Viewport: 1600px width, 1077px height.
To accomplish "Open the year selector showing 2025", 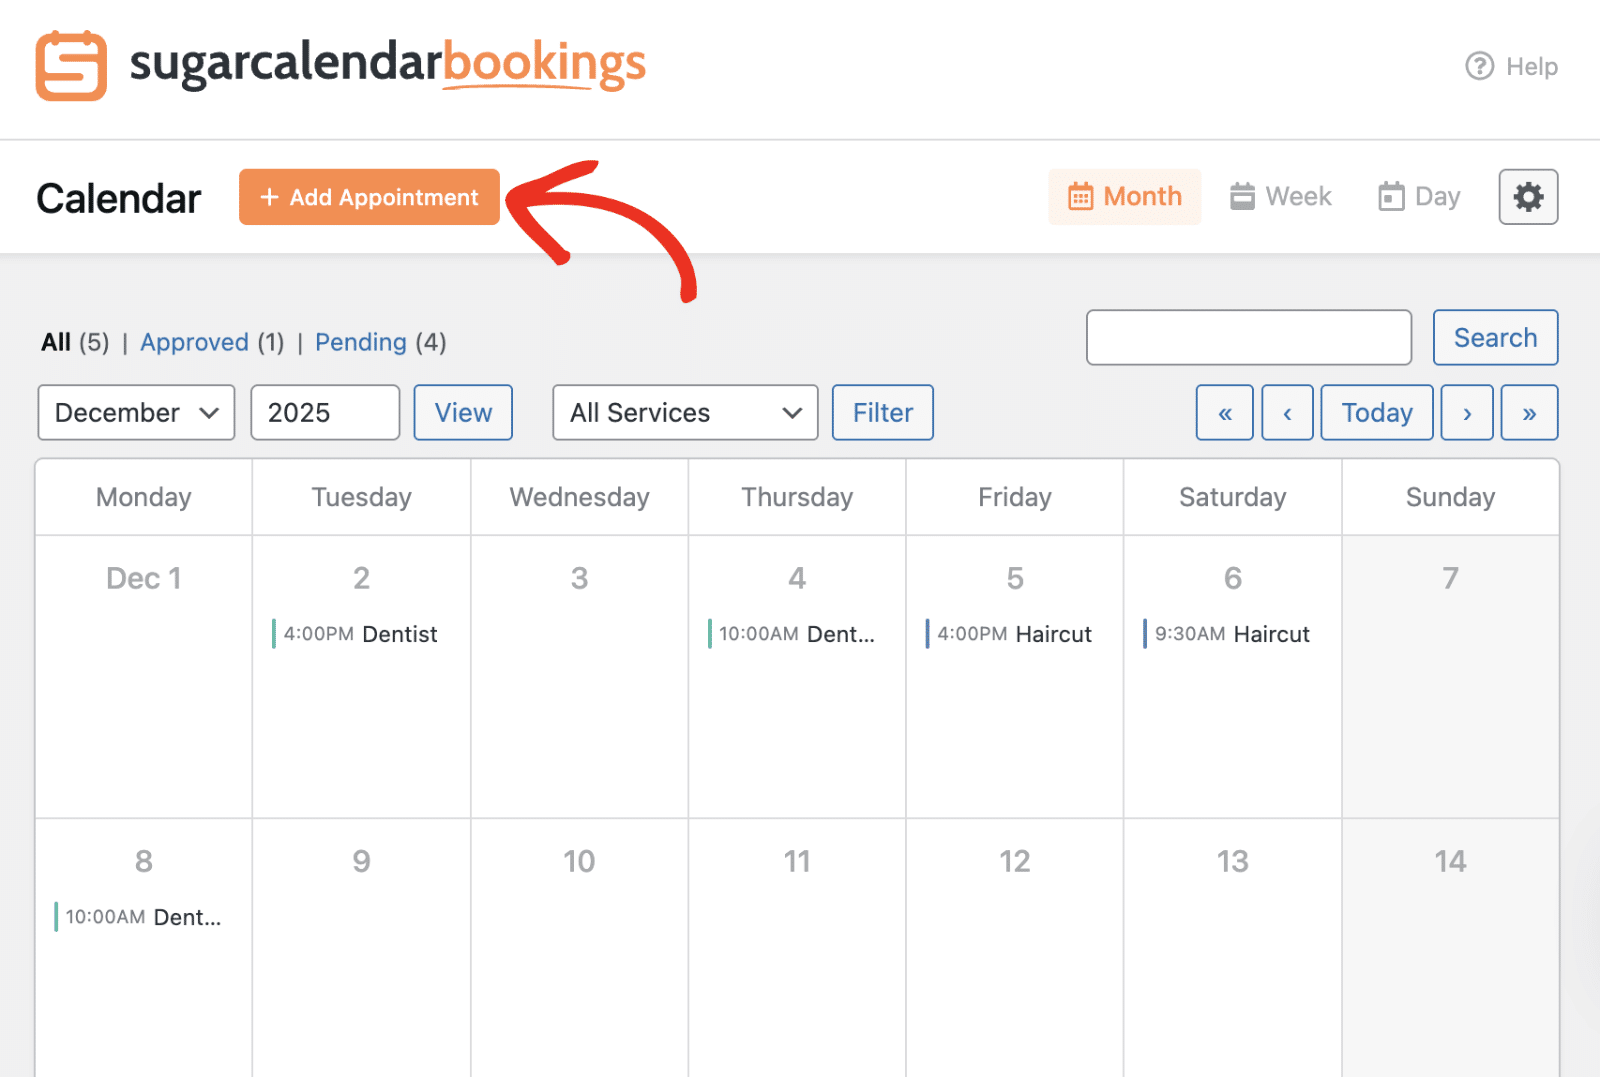I will point(324,412).
